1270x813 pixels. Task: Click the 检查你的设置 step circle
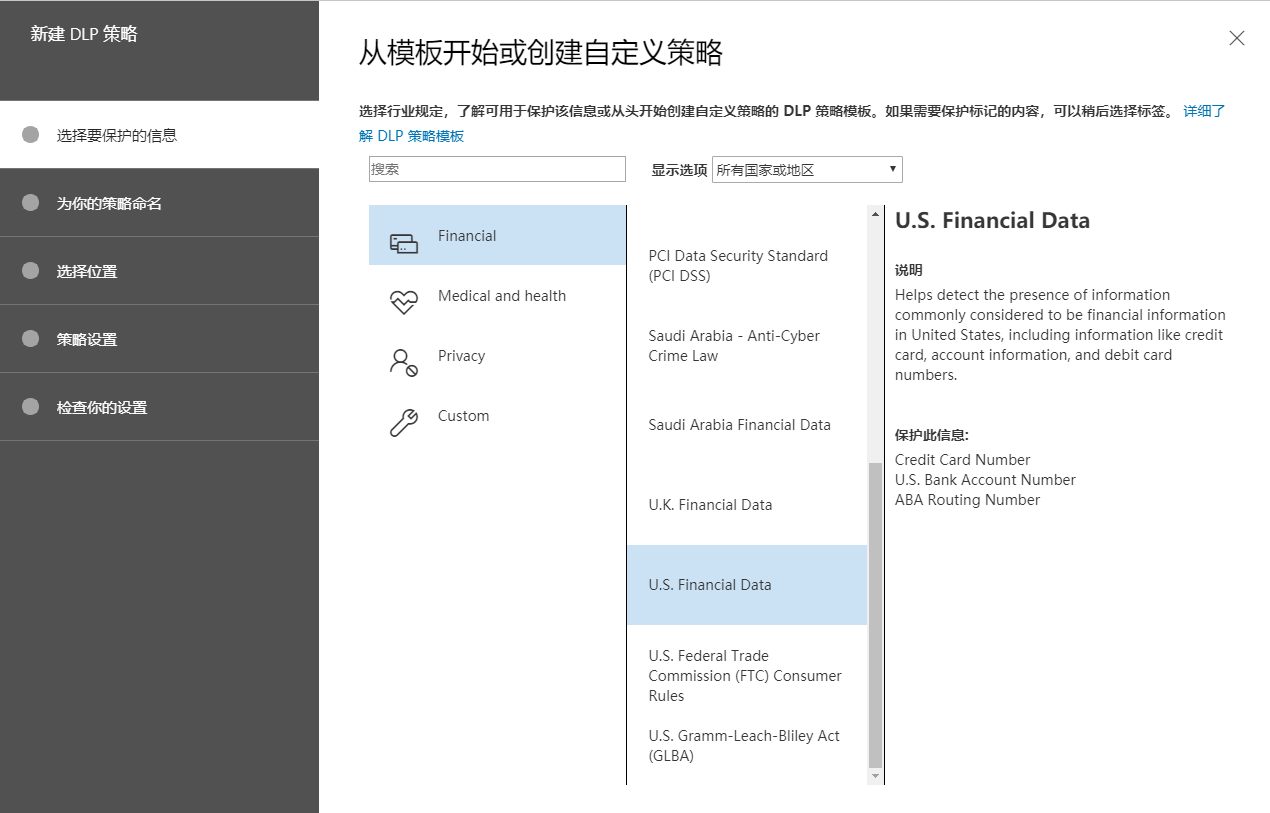[30, 406]
